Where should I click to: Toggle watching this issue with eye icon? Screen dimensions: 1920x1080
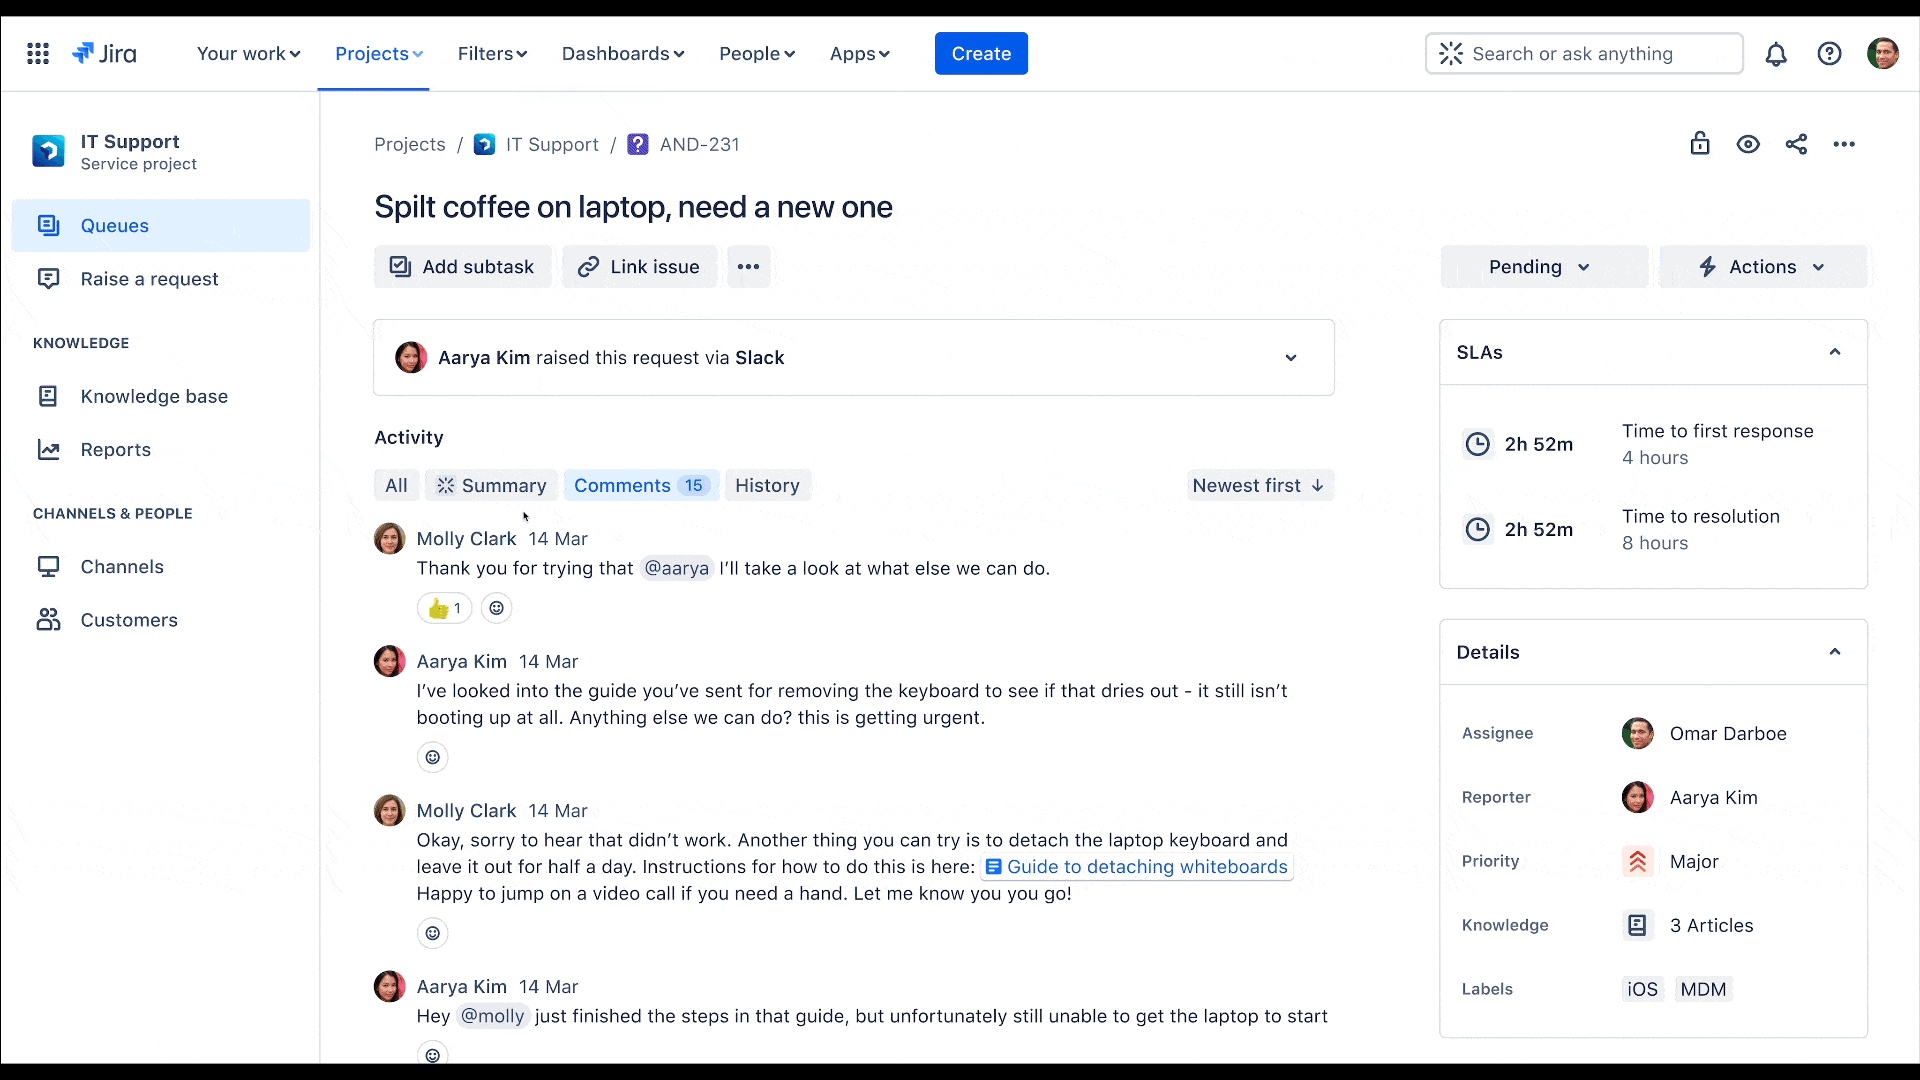tap(1748, 144)
